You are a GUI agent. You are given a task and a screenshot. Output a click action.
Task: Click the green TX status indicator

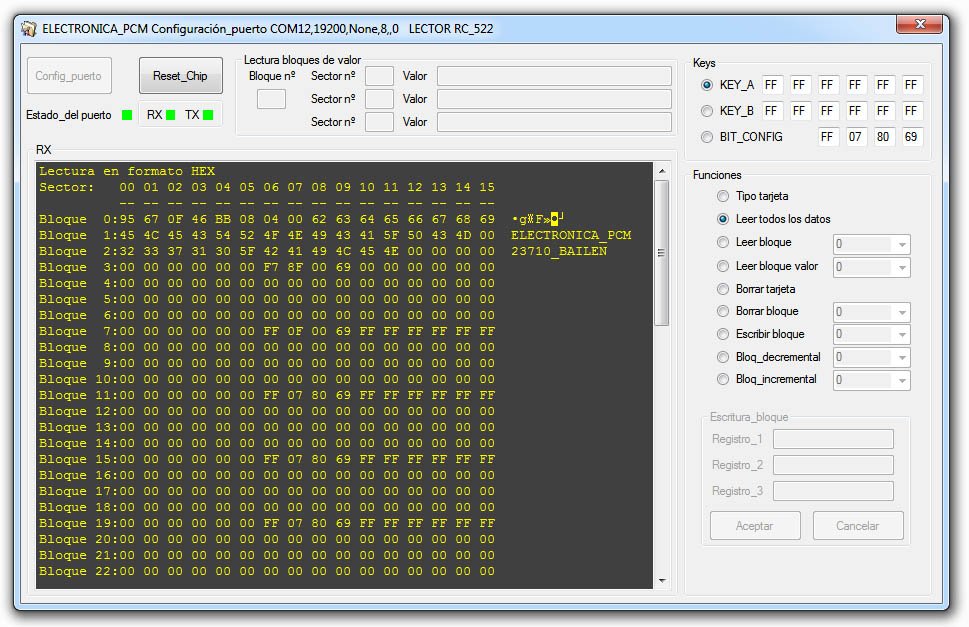pyautogui.click(x=208, y=115)
